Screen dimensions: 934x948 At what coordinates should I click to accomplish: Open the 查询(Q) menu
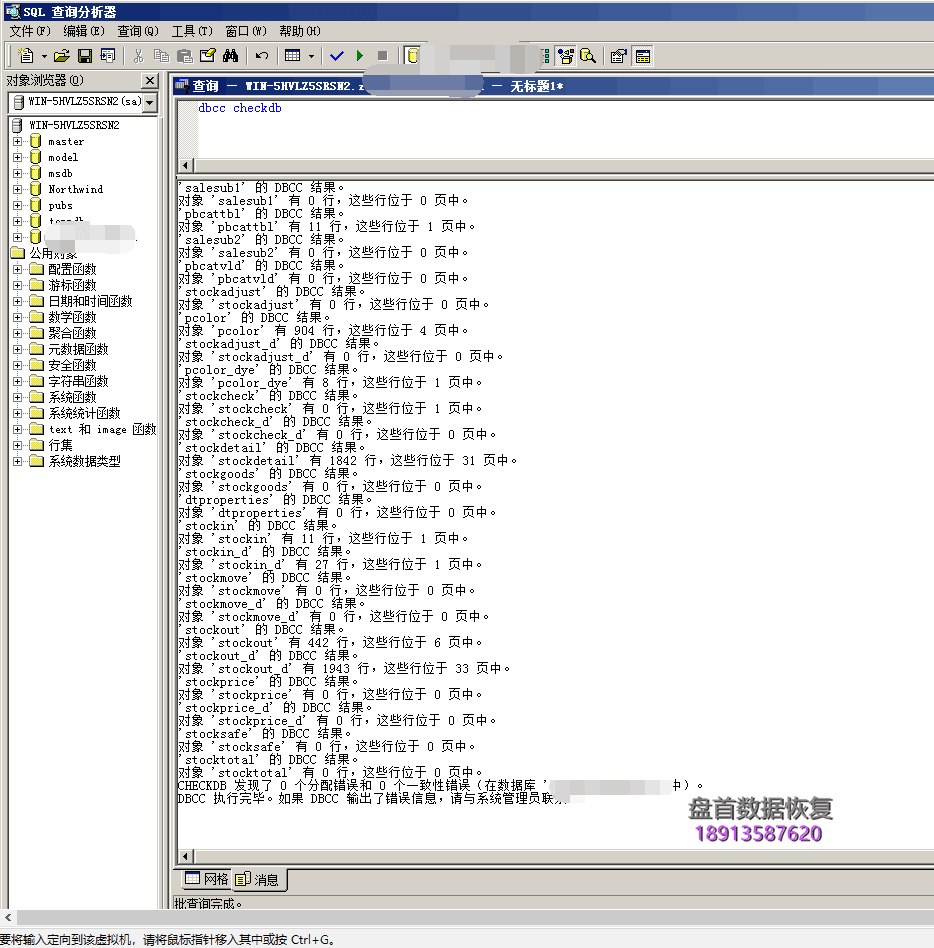(138, 31)
